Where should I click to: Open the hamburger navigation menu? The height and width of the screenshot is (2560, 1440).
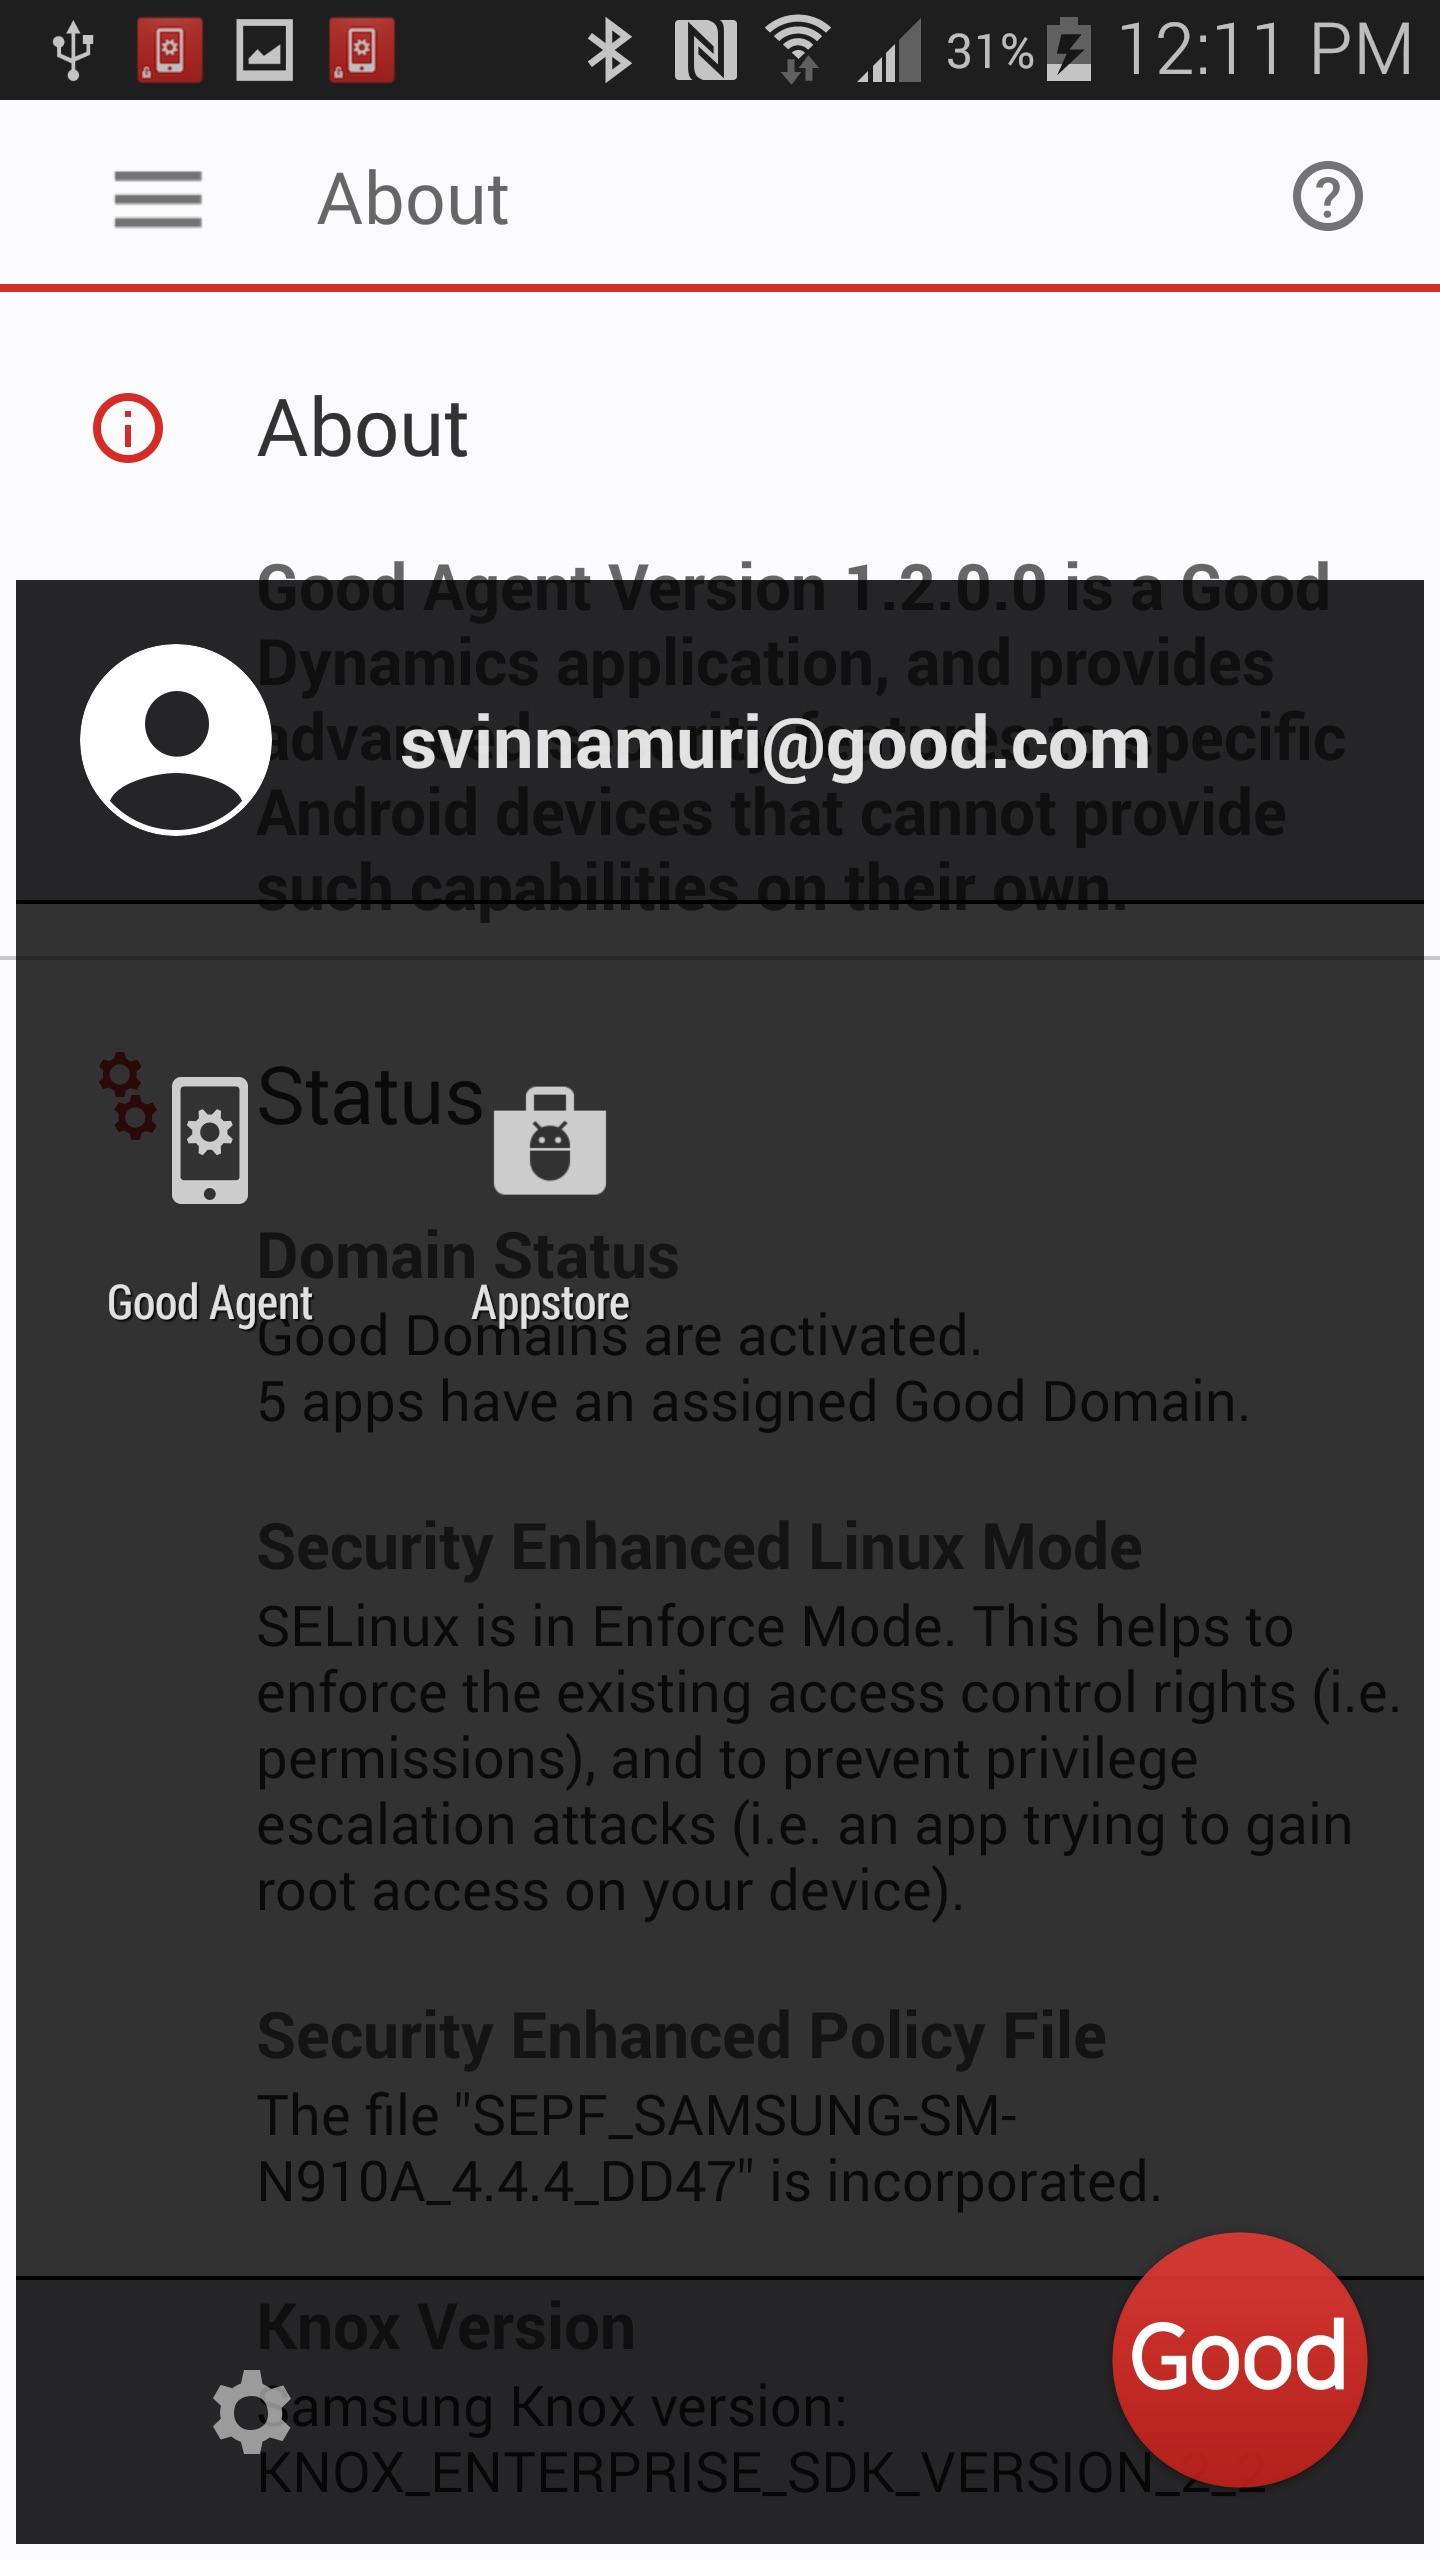pos(158,198)
